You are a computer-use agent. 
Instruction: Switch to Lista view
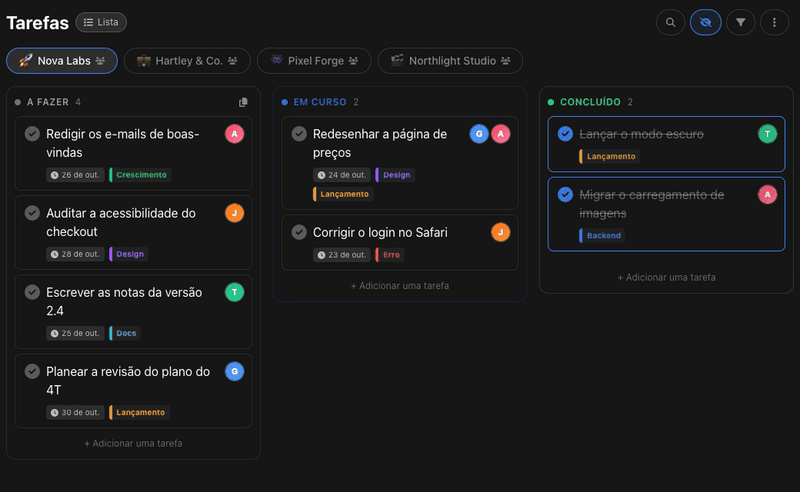[x=101, y=22]
